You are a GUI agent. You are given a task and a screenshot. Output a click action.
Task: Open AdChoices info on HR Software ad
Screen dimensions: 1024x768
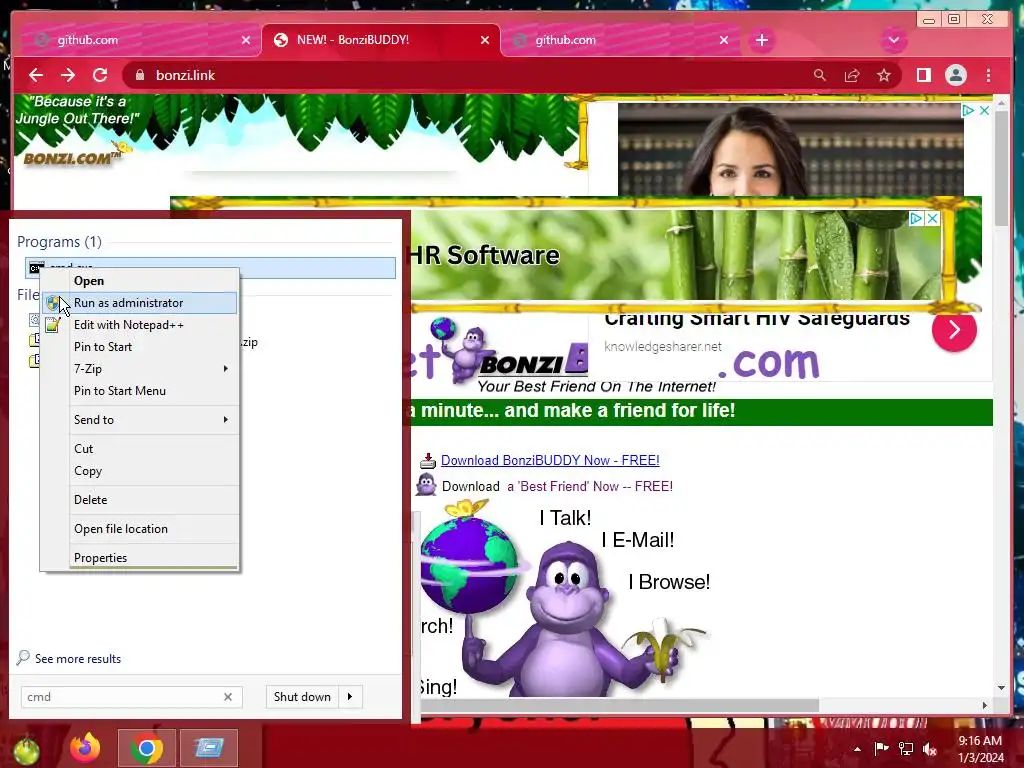[917, 219]
